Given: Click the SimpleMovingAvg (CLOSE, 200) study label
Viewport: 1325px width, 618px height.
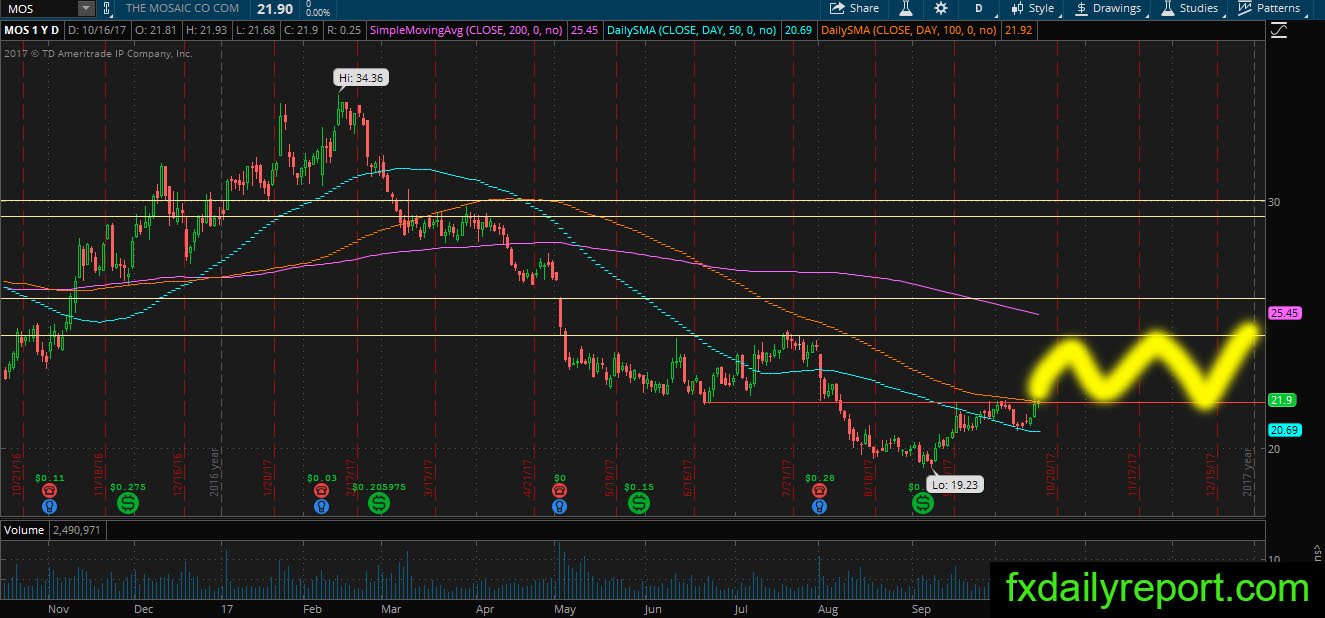Looking at the screenshot, I should click(468, 31).
